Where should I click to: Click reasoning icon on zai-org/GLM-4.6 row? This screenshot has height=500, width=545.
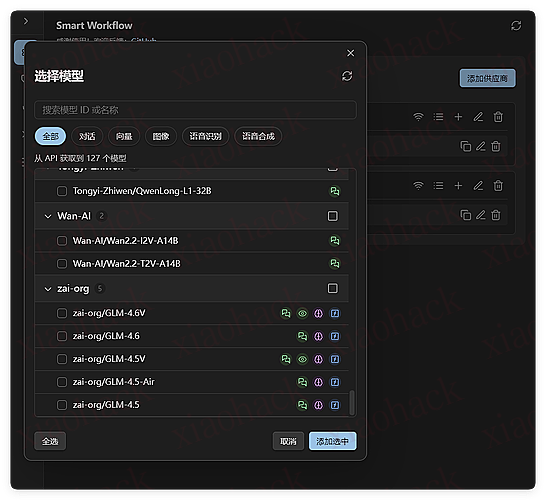point(318,336)
